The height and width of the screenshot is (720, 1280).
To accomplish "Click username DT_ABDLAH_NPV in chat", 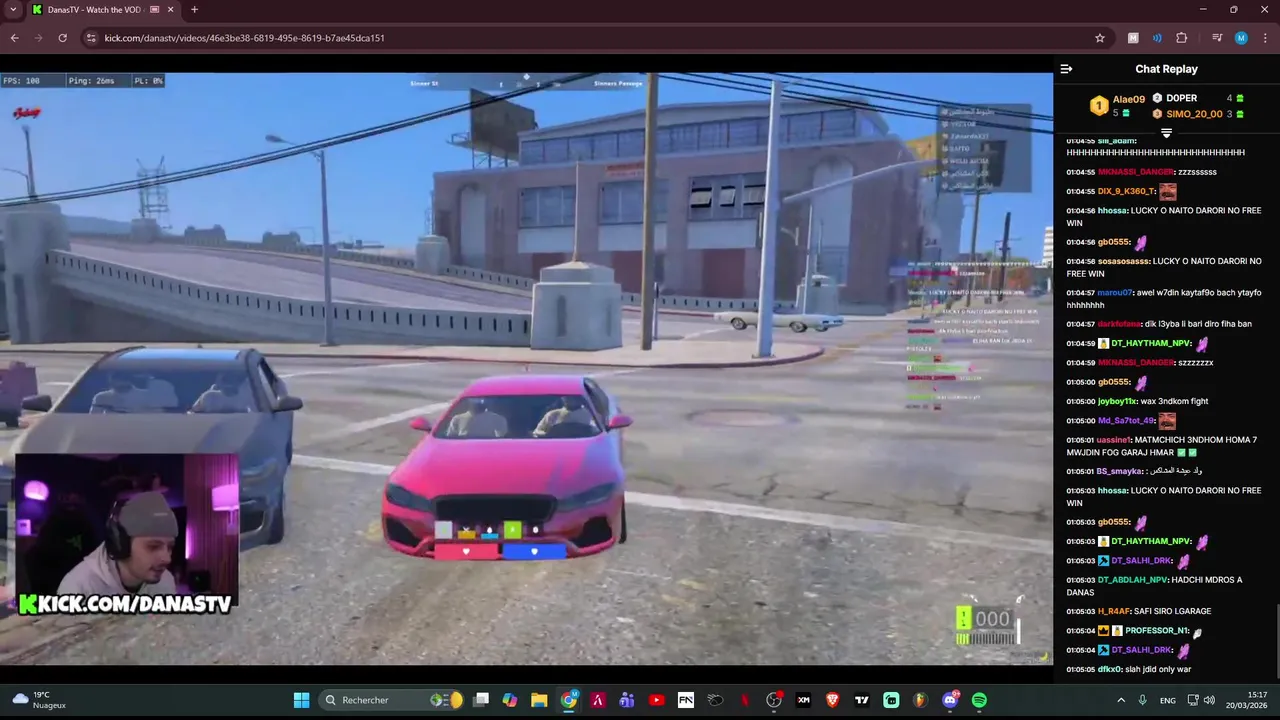I will click(1132, 580).
